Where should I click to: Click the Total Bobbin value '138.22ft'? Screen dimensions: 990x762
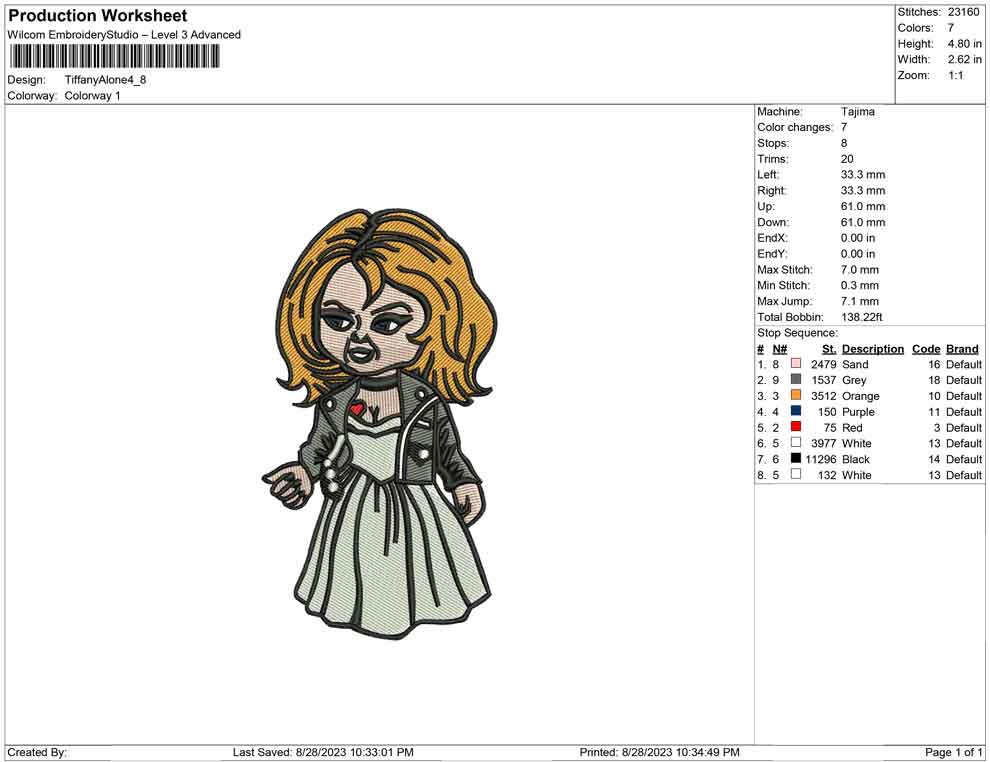pos(862,317)
